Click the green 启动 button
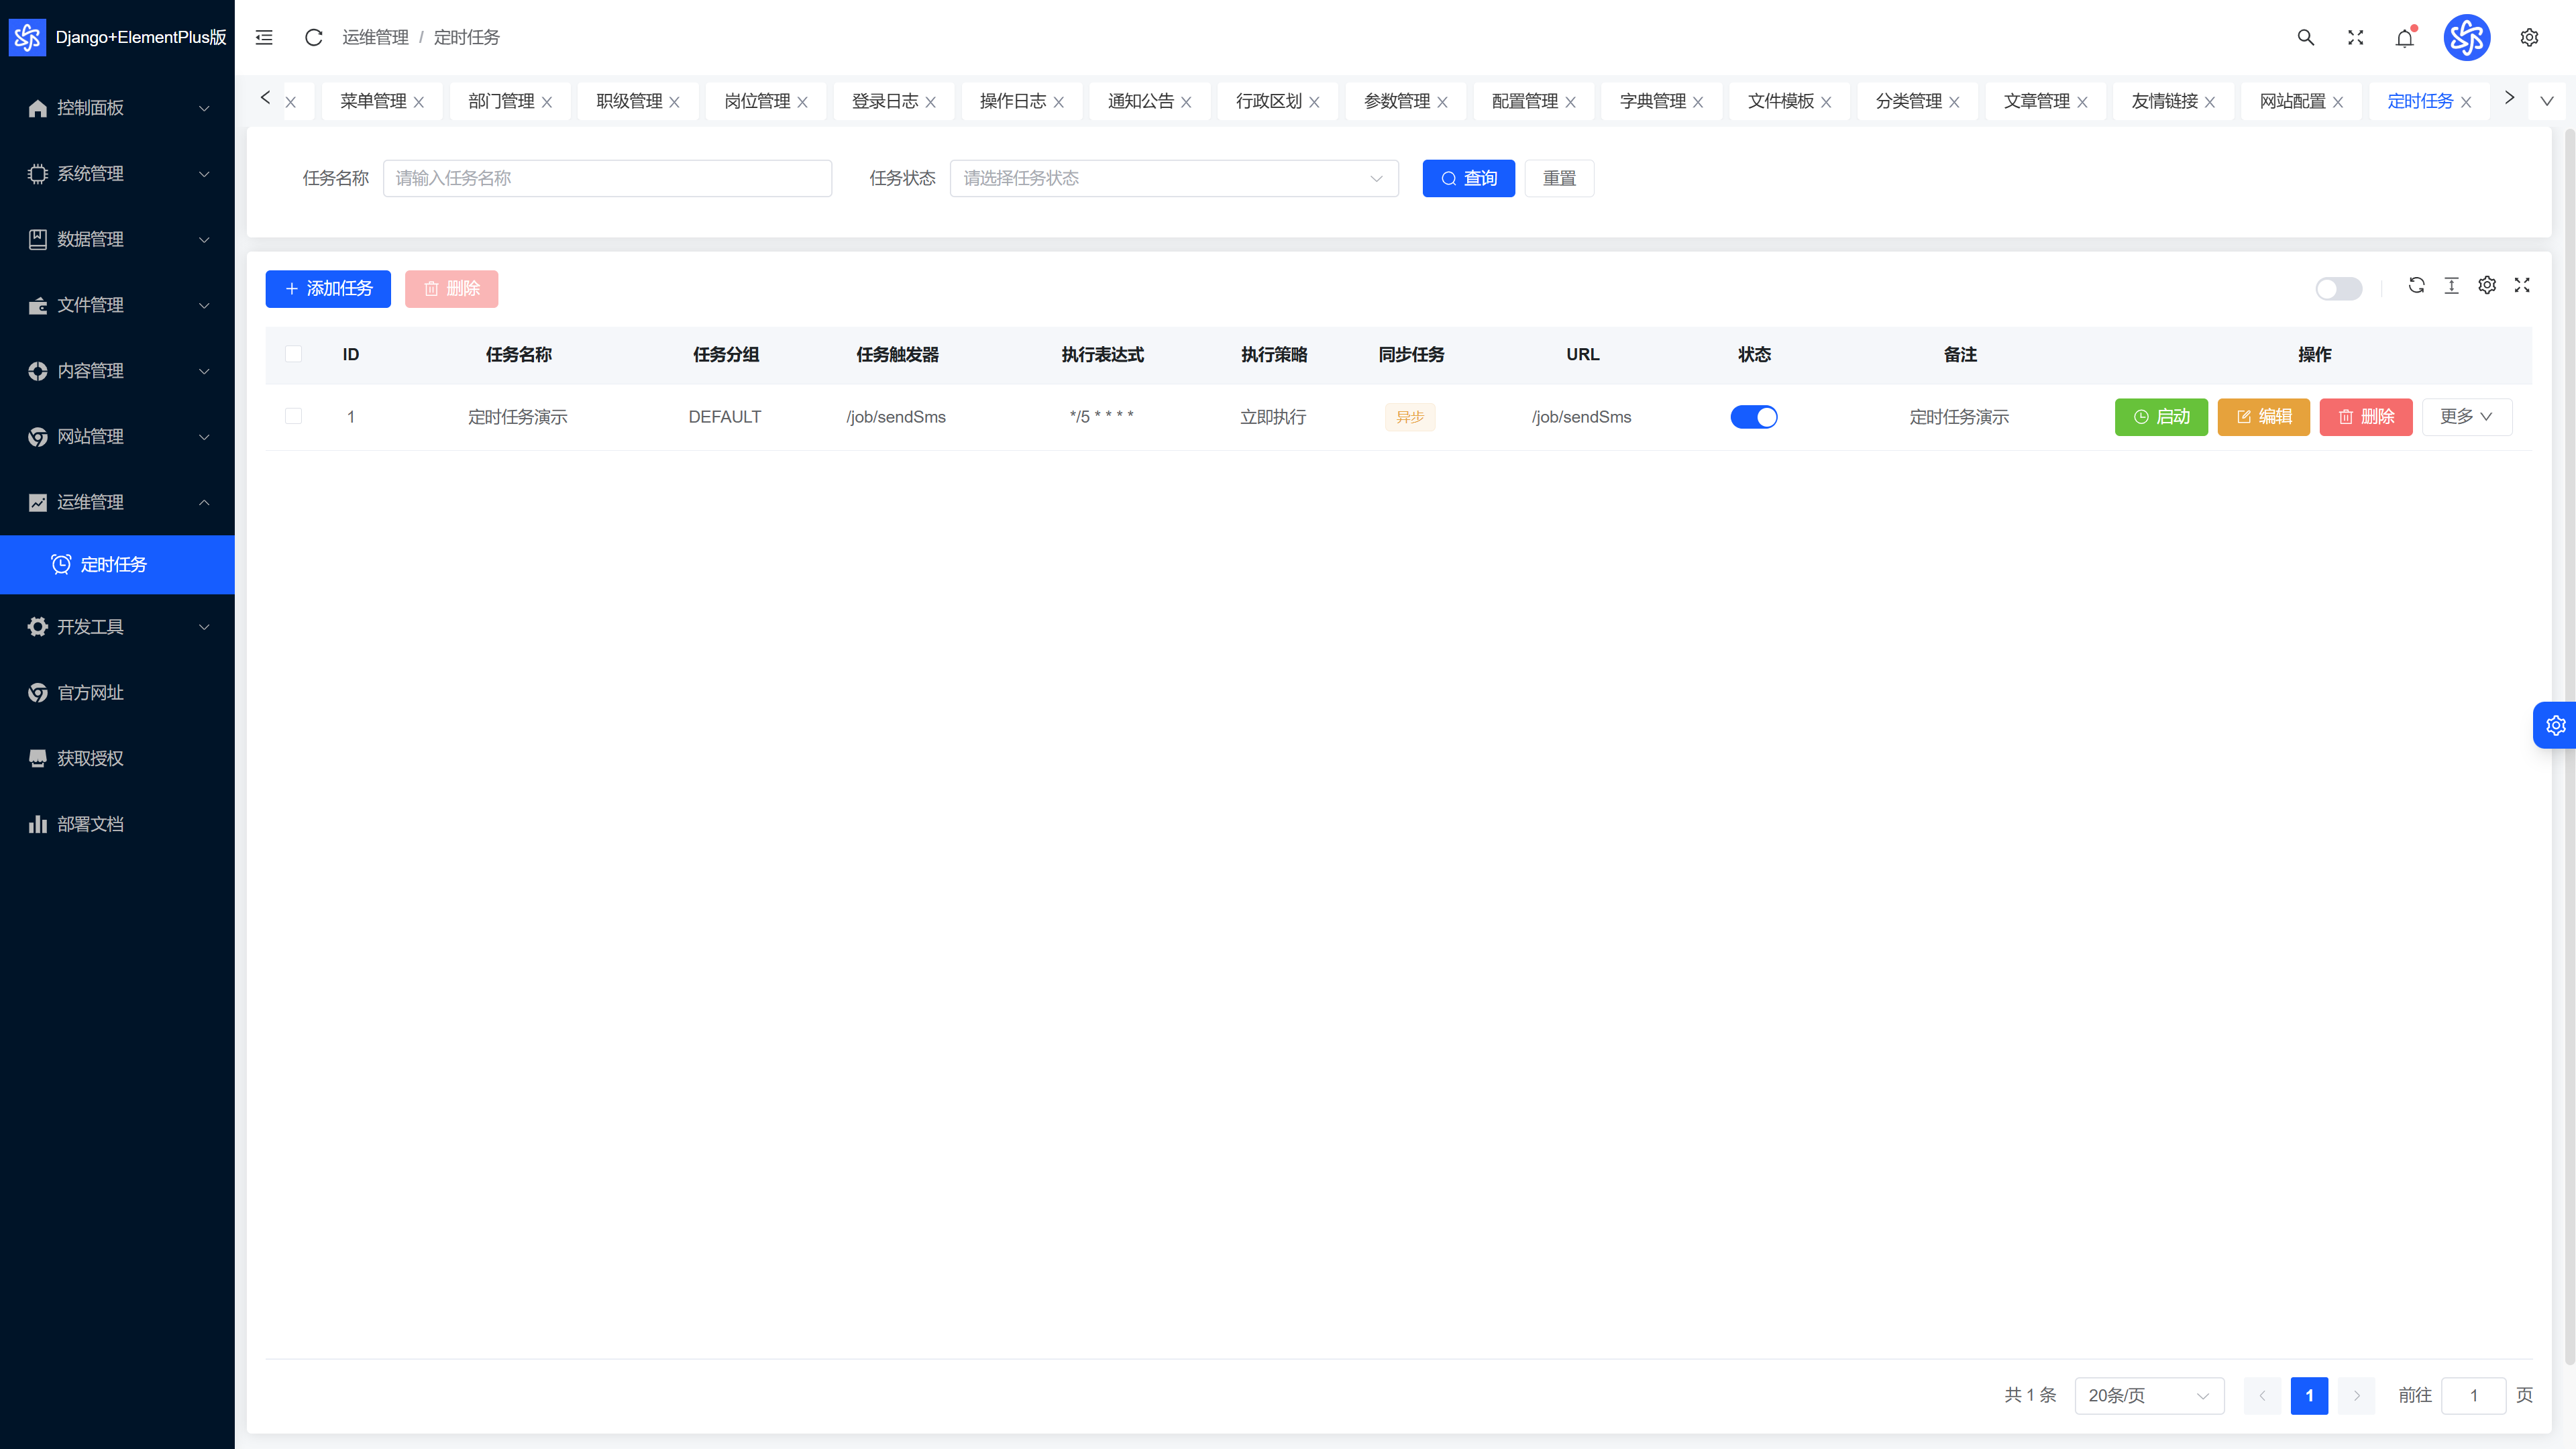Viewport: 2576px width, 1449px height. [2161, 417]
